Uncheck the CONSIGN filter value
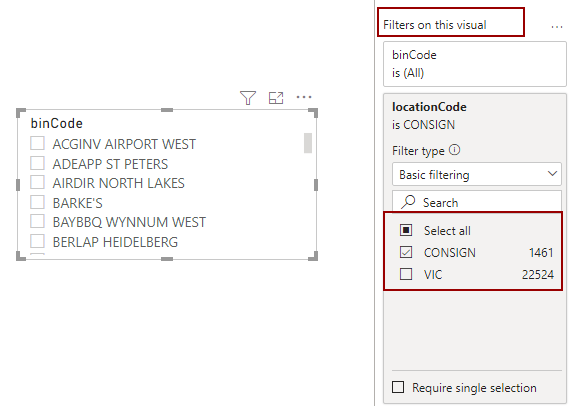Viewport: 573px width, 406px height. tap(406, 252)
